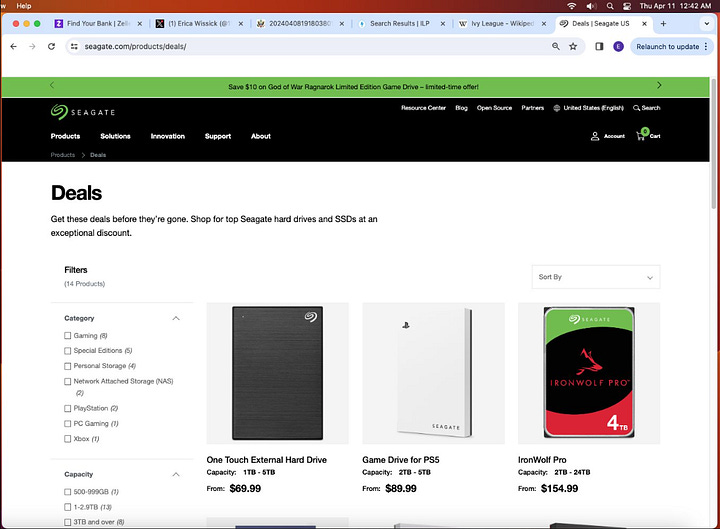This screenshot has height=529, width=720.
Task: Show previous promo banner message
Action: pos(52,85)
